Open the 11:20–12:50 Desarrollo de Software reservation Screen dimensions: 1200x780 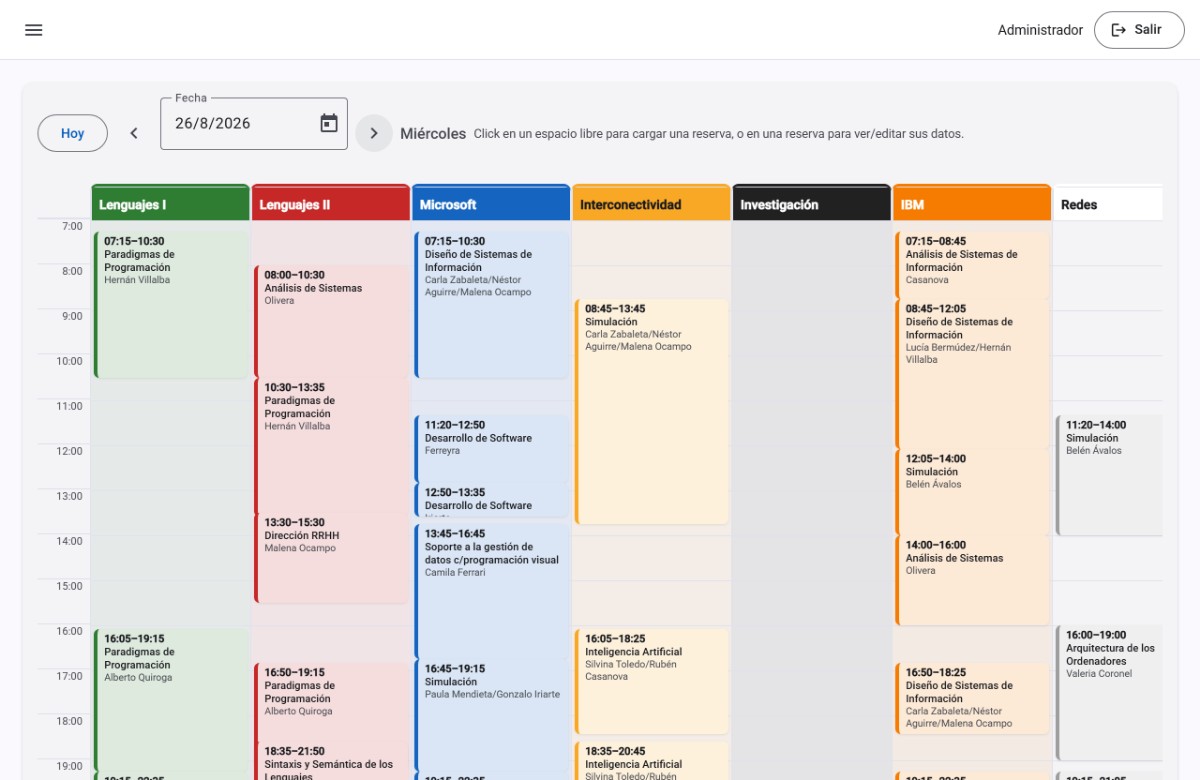tap(492, 449)
